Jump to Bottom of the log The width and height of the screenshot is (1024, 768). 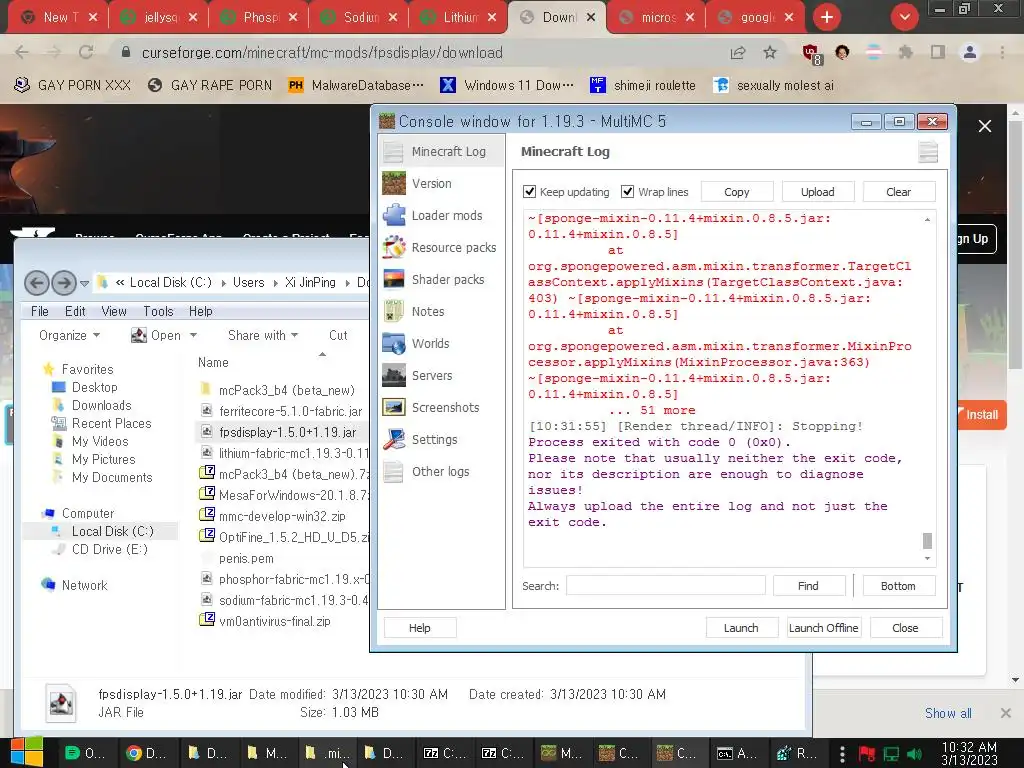pyautogui.click(x=899, y=586)
